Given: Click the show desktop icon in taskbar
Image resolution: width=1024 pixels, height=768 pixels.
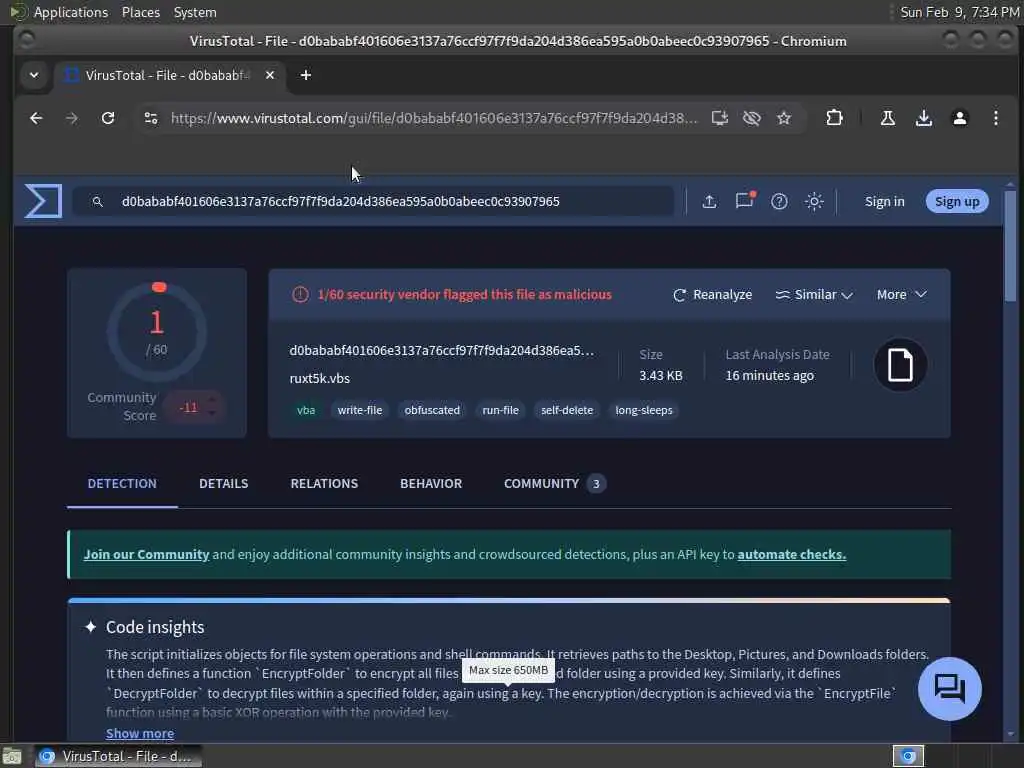Looking at the screenshot, I should click(x=12, y=757).
